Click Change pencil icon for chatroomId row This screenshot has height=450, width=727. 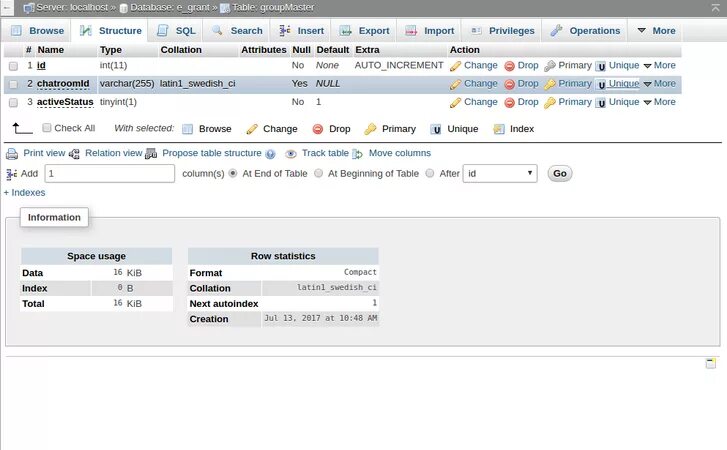pos(455,84)
